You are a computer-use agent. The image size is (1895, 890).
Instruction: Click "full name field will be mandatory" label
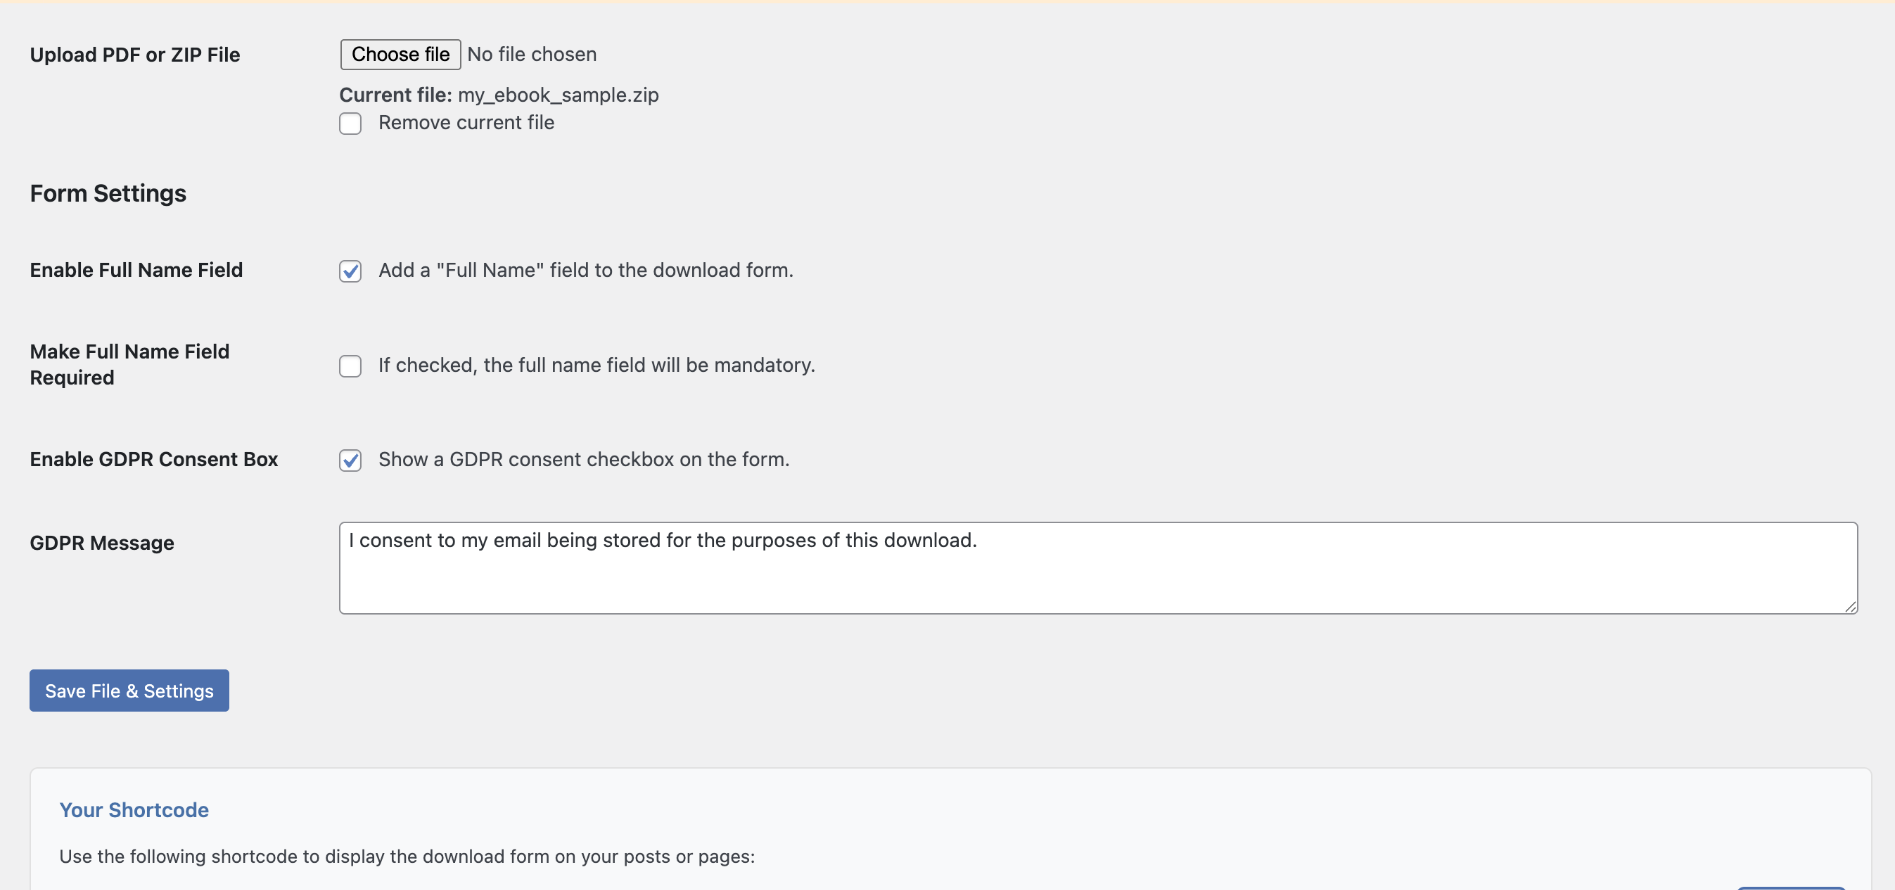click(596, 366)
